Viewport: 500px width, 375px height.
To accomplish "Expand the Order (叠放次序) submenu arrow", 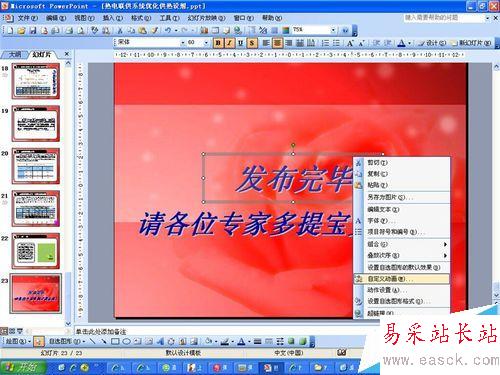I will click(445, 256).
